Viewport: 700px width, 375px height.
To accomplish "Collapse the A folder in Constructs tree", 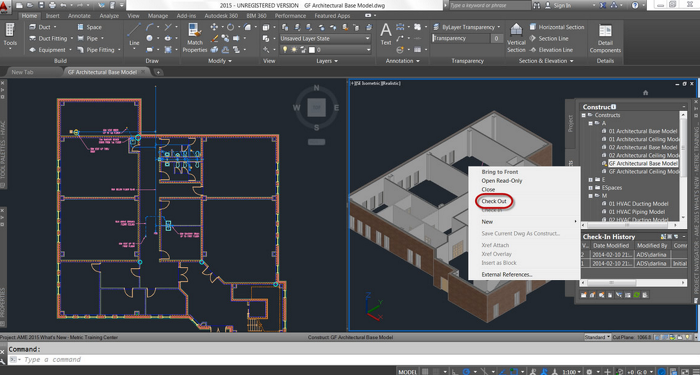I will (x=591, y=123).
